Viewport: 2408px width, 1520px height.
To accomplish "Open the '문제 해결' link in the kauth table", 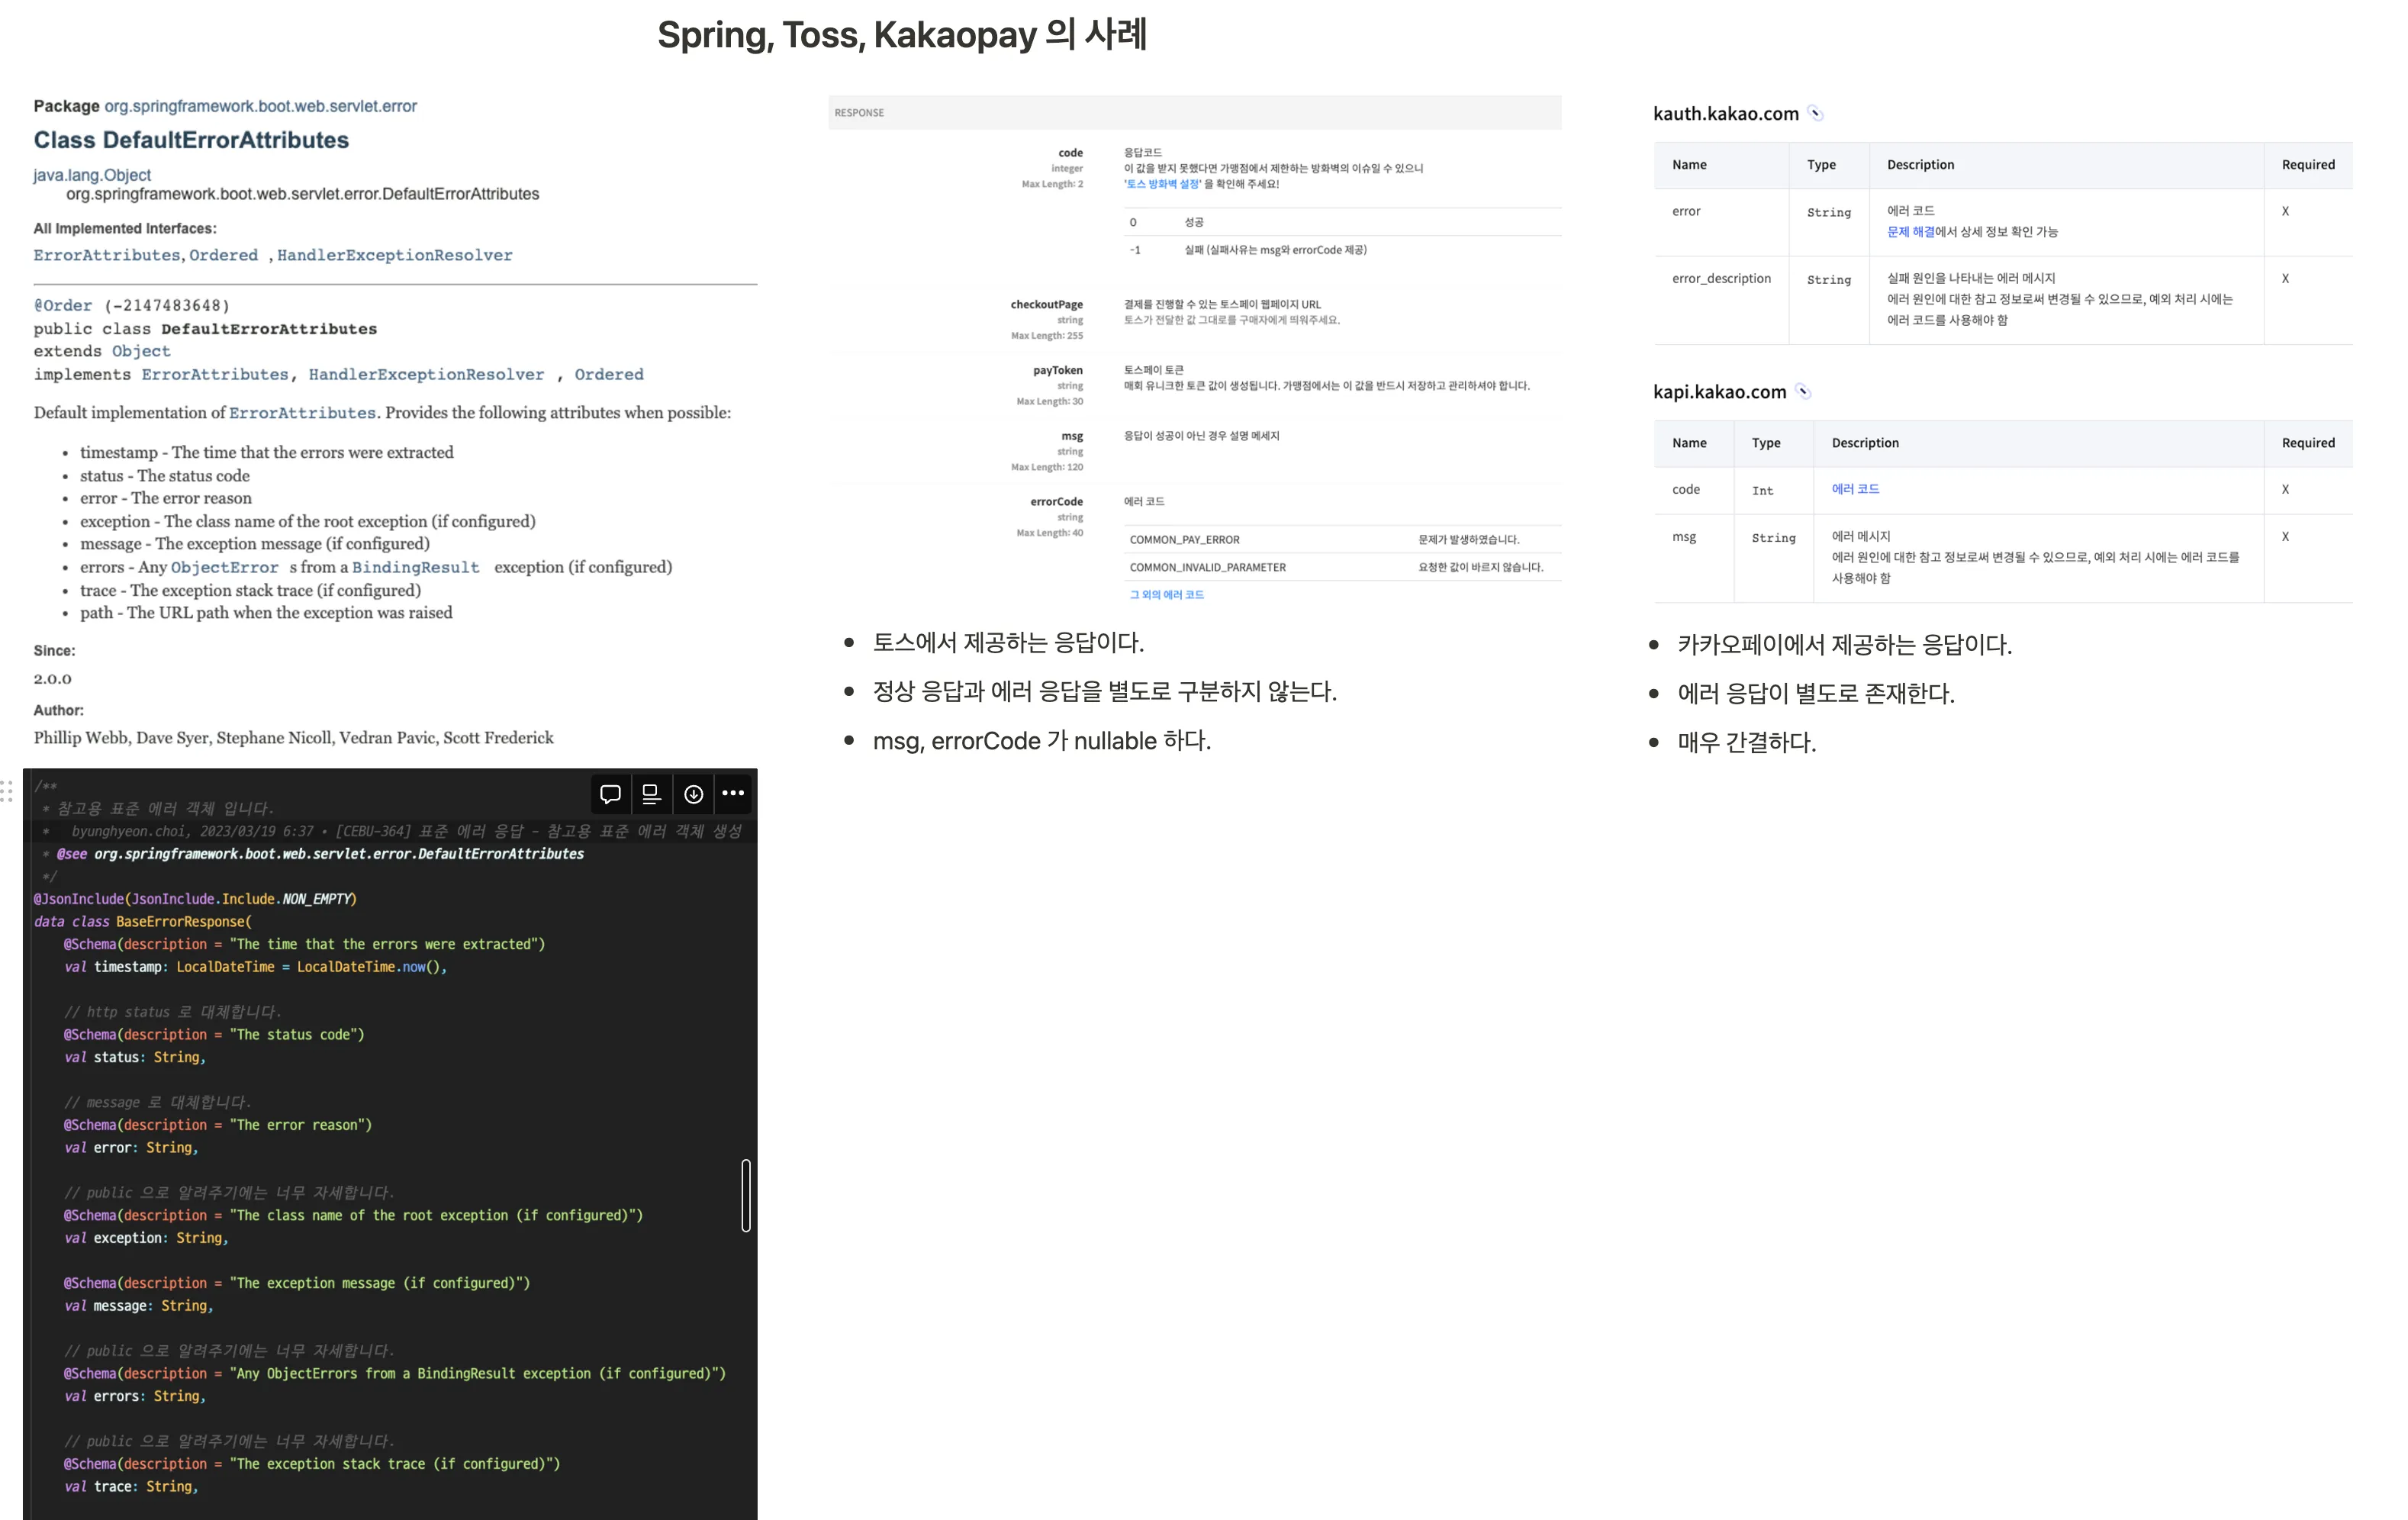I will 1910,232.
